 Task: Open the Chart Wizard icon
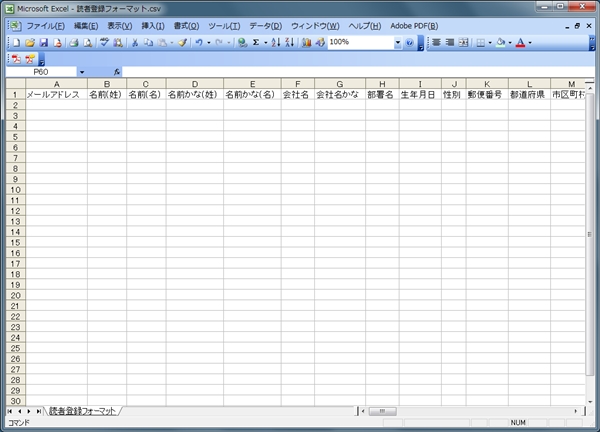(307, 42)
